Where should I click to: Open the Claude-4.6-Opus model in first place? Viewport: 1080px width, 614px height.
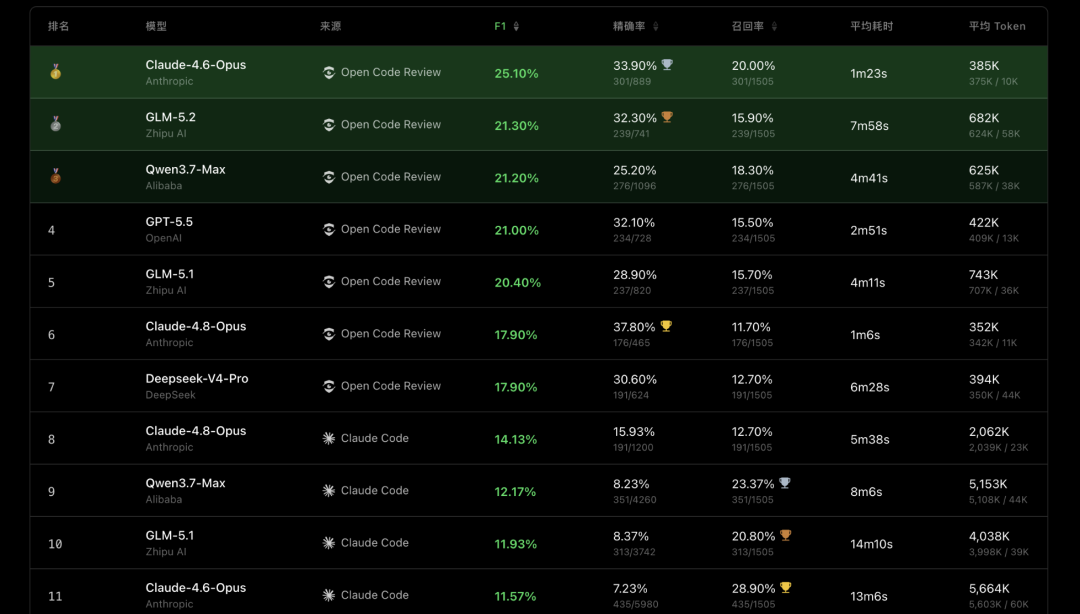196,65
